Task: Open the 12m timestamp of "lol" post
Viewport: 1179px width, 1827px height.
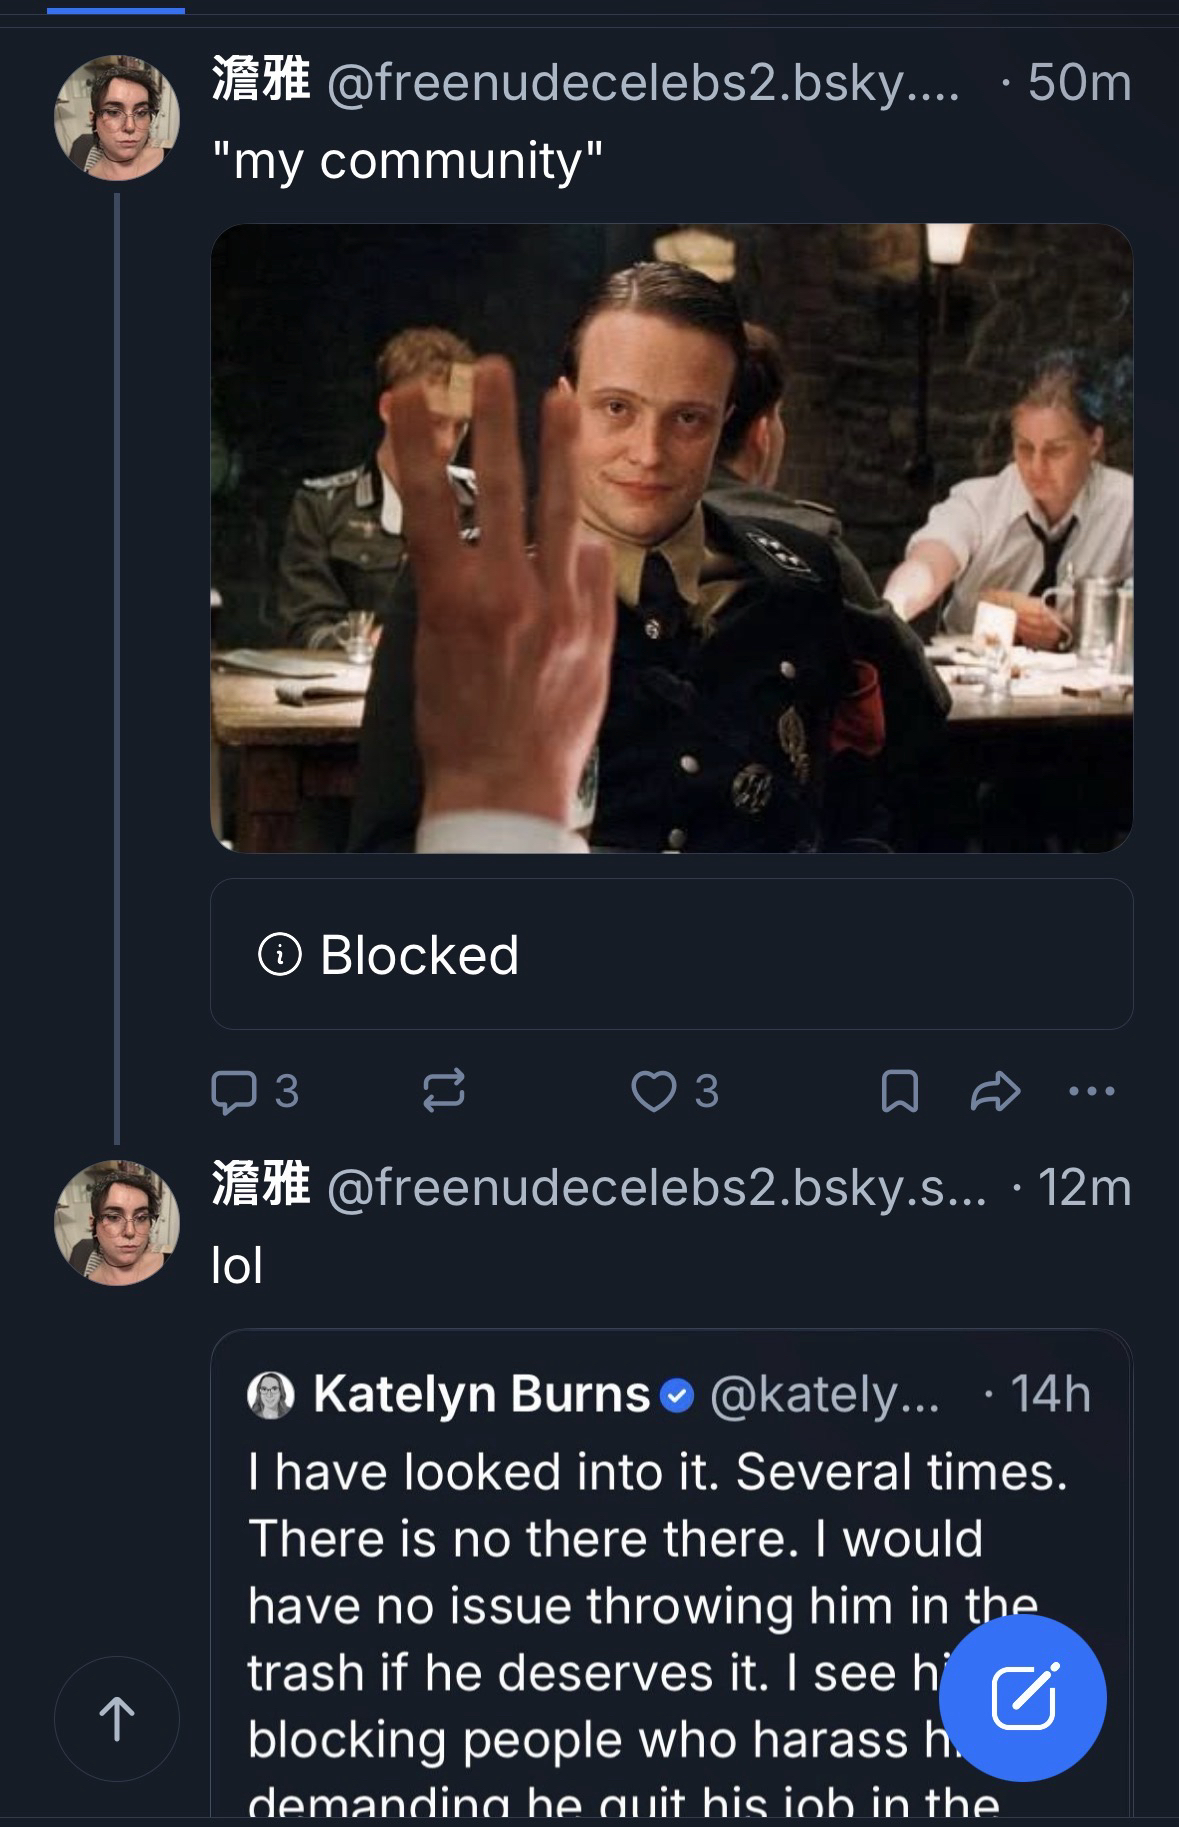Action: [1084, 1188]
